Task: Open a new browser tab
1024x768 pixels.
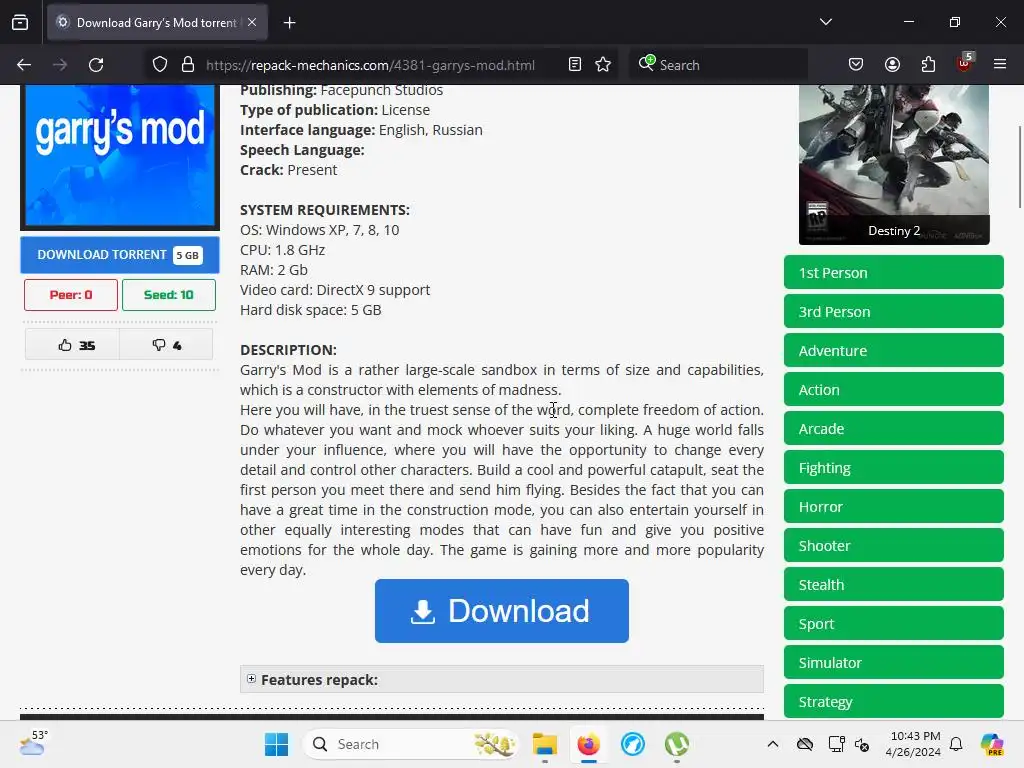Action: [289, 23]
